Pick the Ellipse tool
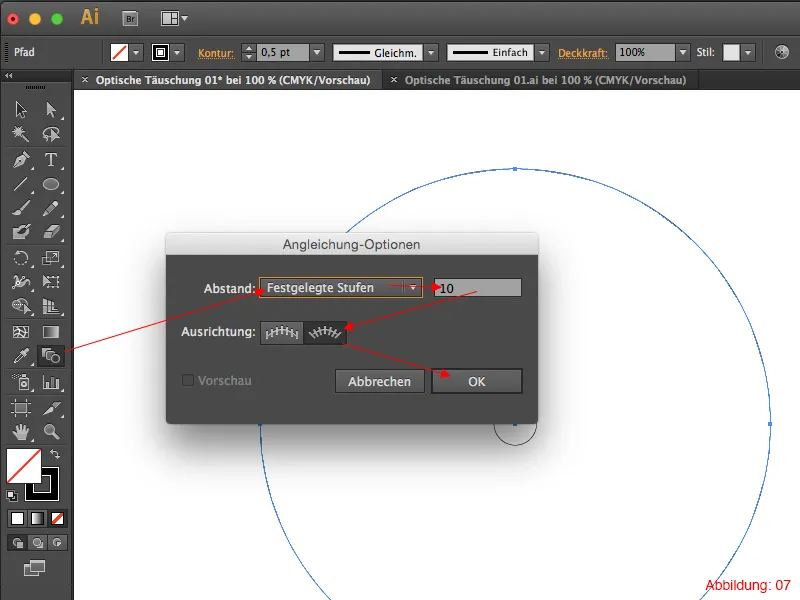800x600 pixels. click(x=51, y=184)
